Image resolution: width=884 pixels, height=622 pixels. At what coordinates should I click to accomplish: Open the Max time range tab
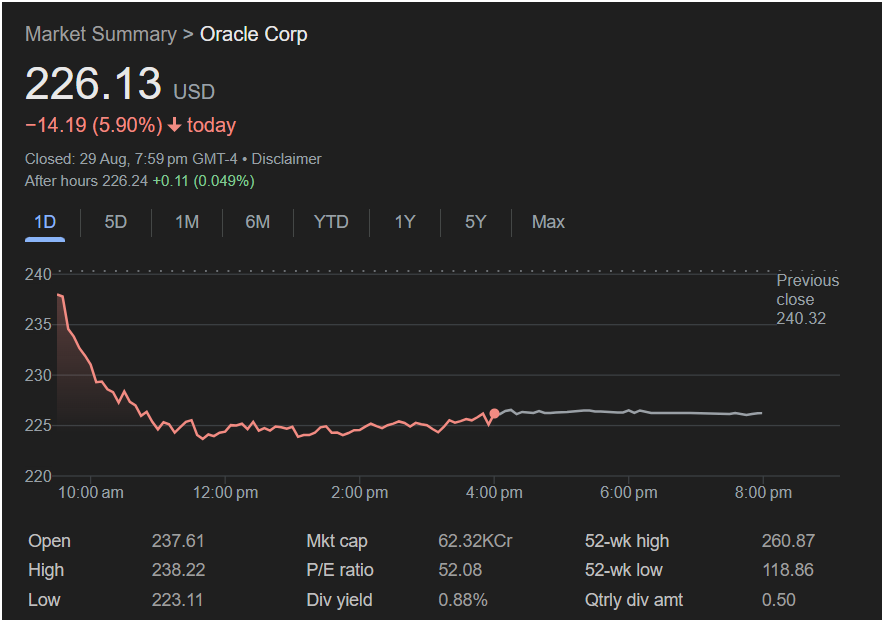point(548,222)
